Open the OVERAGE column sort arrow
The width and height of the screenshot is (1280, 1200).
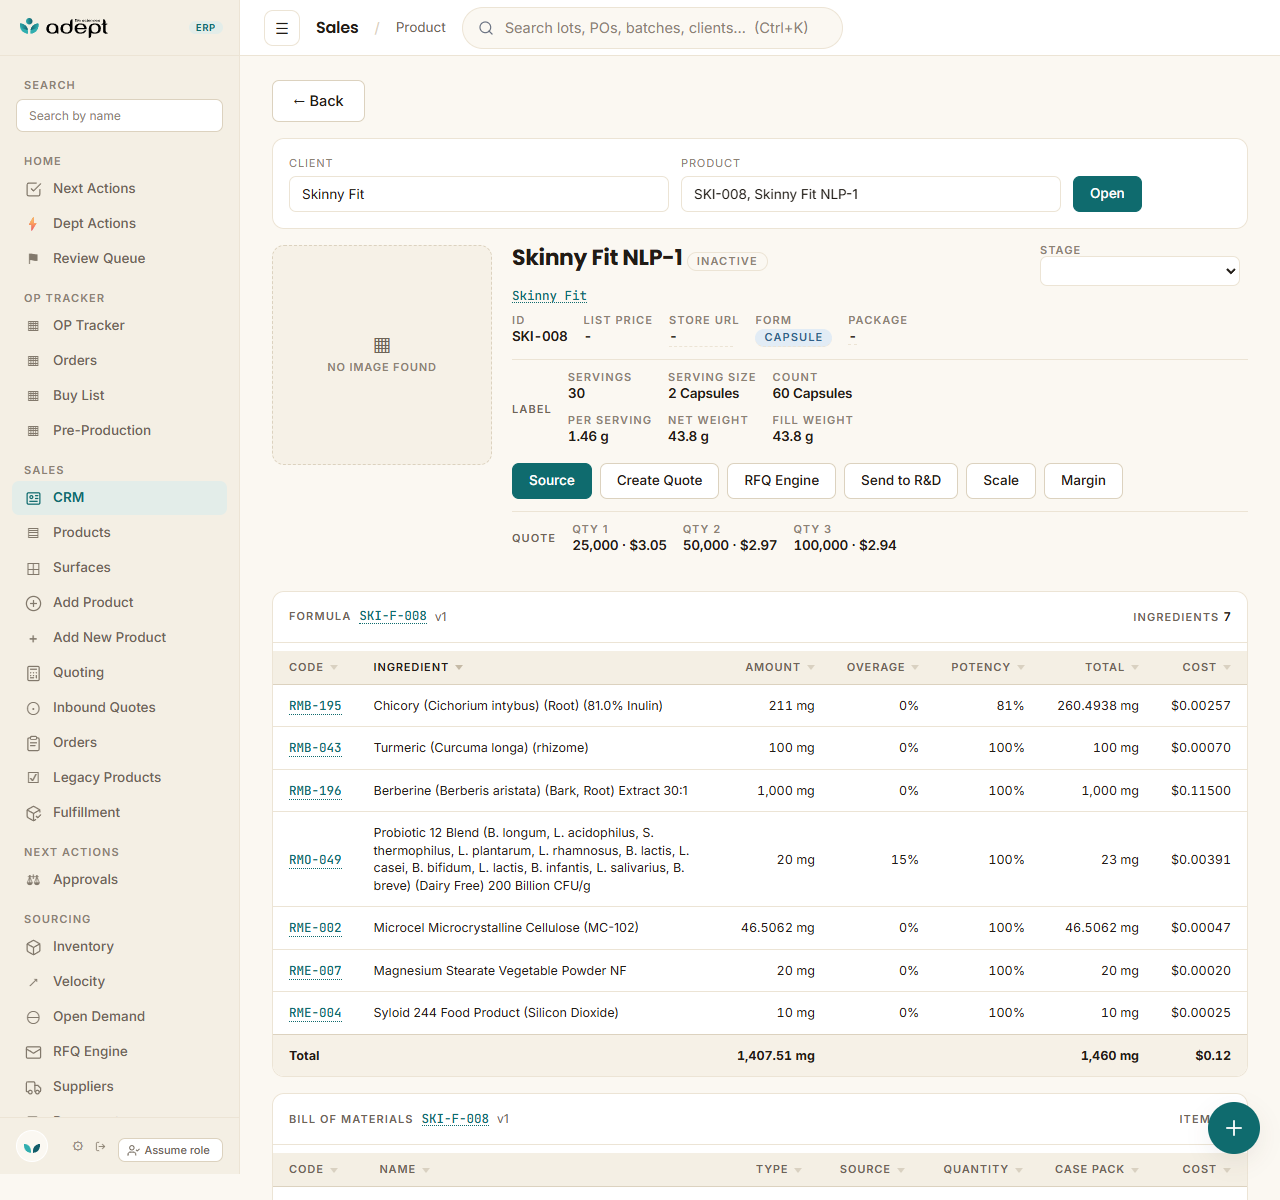pyautogui.click(x=915, y=668)
